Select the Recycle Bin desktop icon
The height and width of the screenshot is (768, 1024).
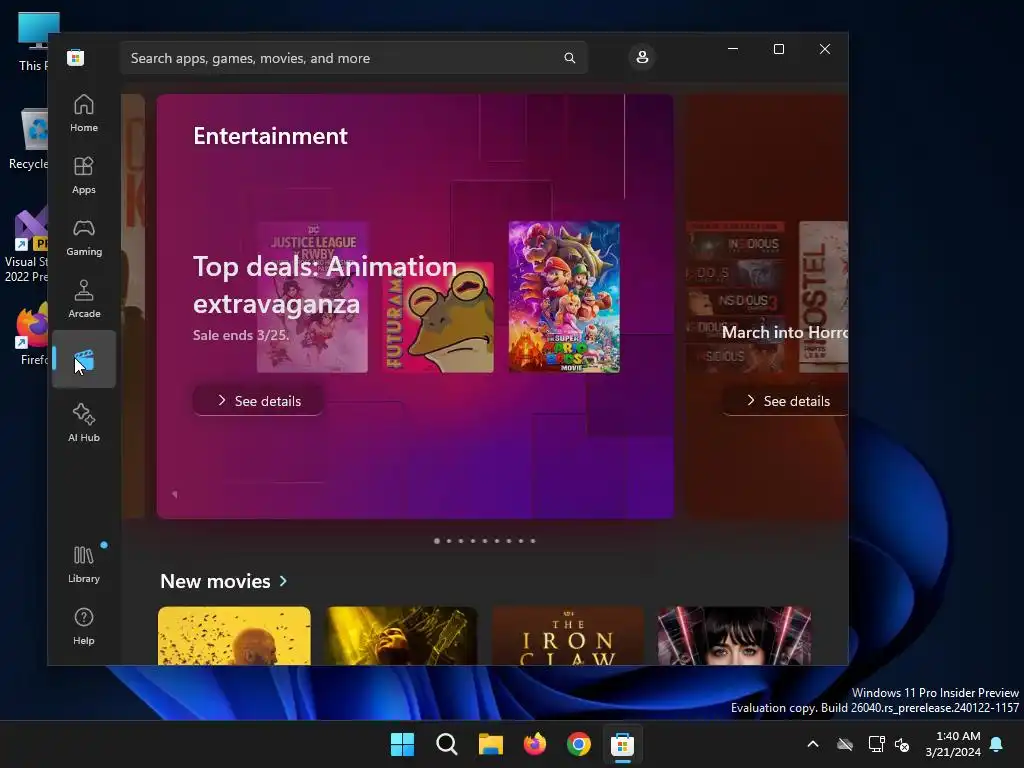pyautogui.click(x=28, y=138)
